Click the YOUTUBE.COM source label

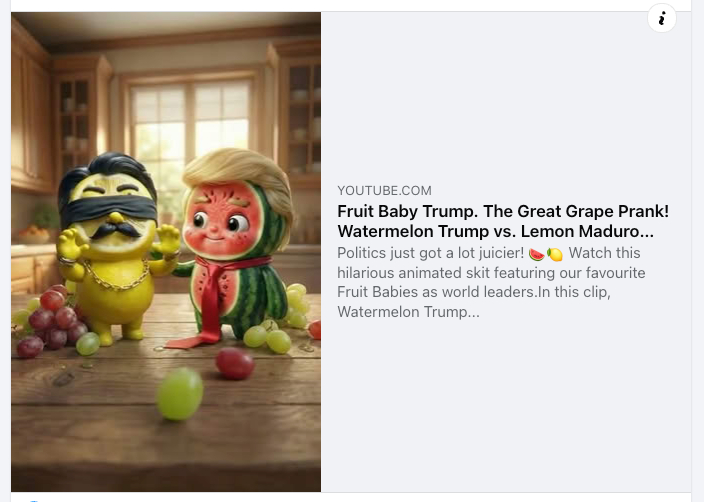pos(384,190)
